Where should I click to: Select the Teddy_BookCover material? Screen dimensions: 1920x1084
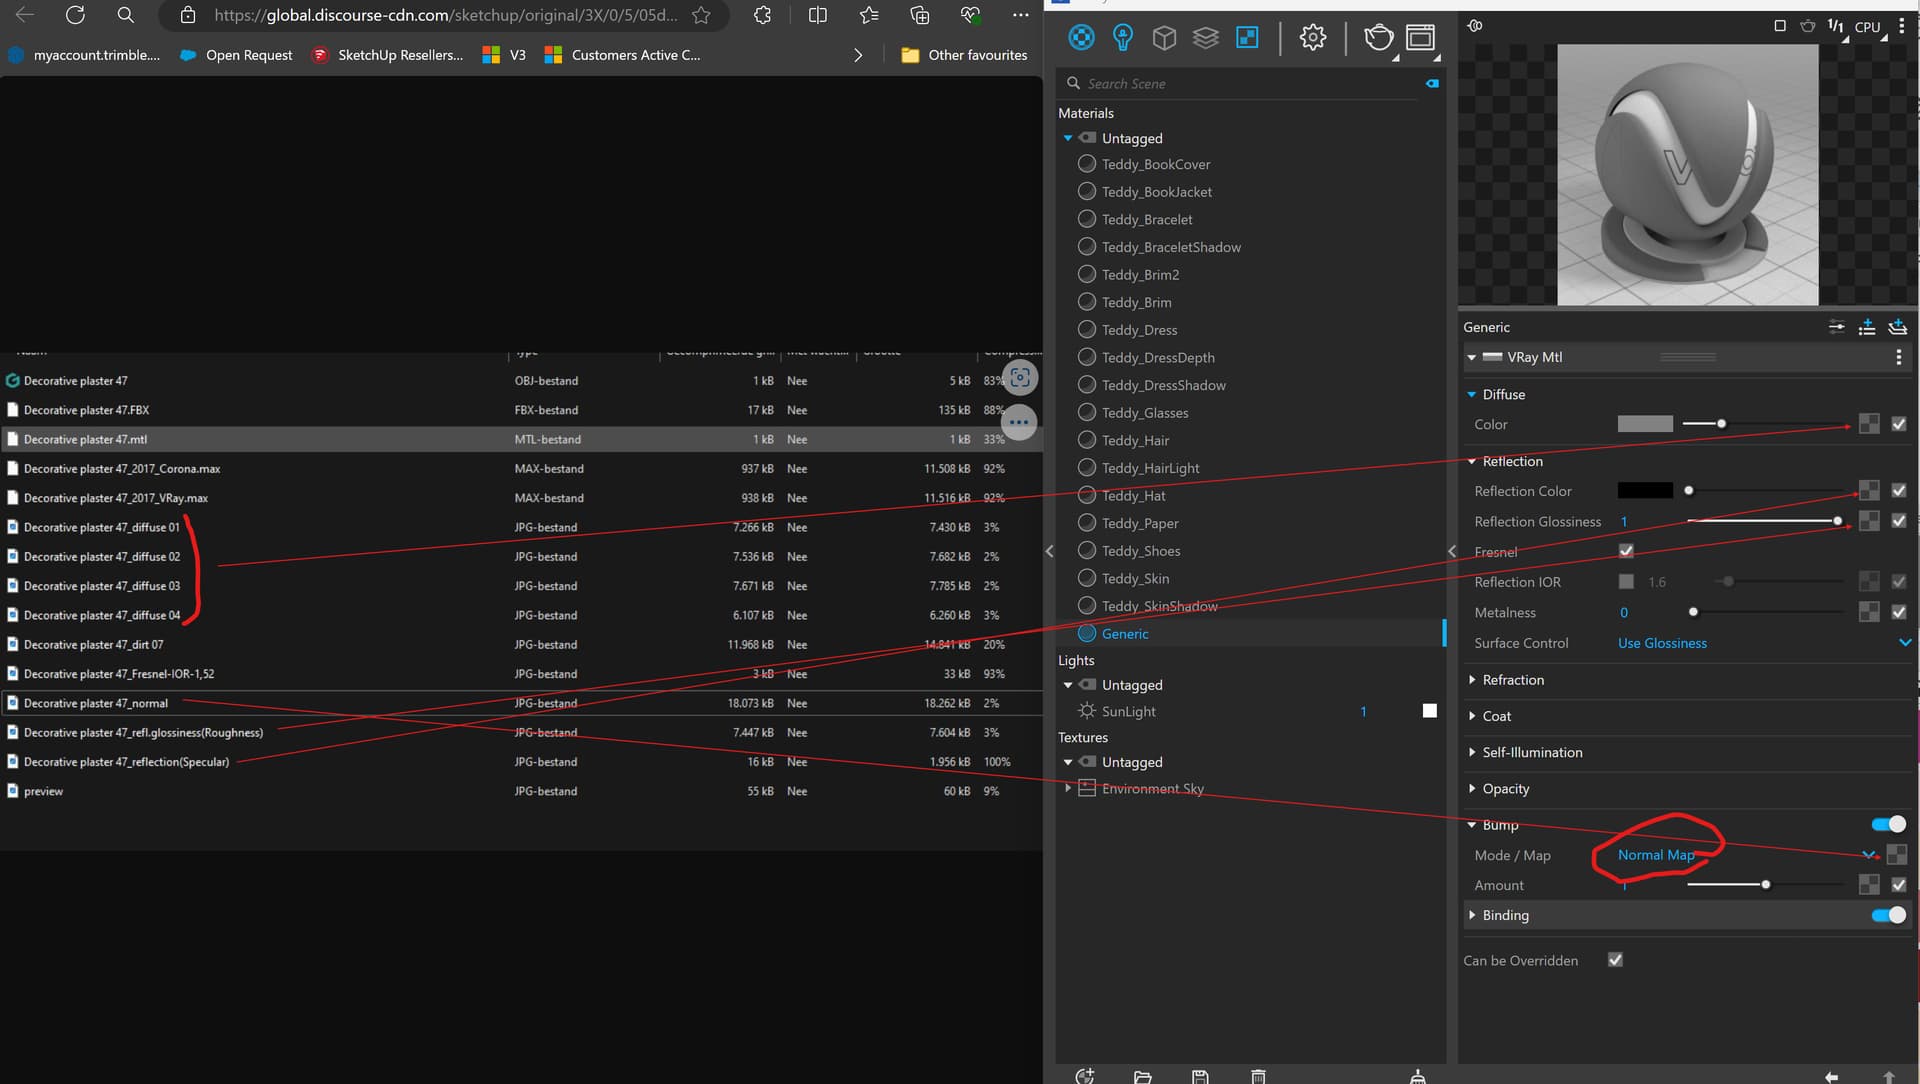[x=1156, y=164]
